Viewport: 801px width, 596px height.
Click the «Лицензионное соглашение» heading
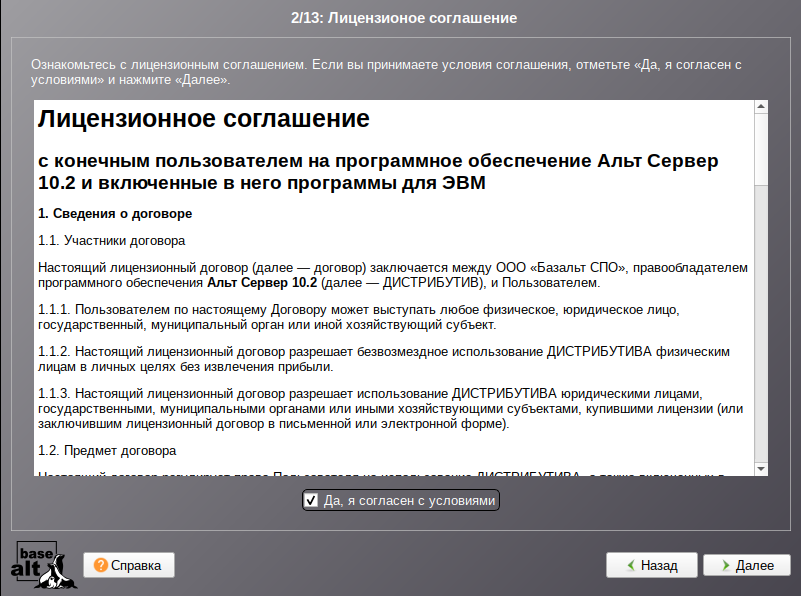(204, 118)
